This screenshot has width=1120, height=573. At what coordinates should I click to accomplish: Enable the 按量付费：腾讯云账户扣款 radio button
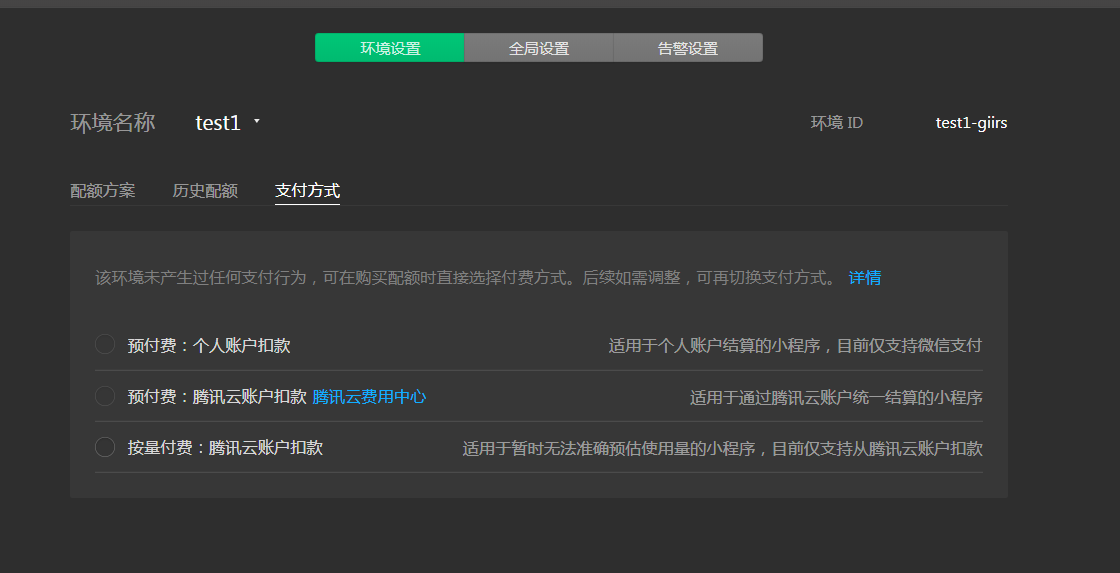(105, 447)
